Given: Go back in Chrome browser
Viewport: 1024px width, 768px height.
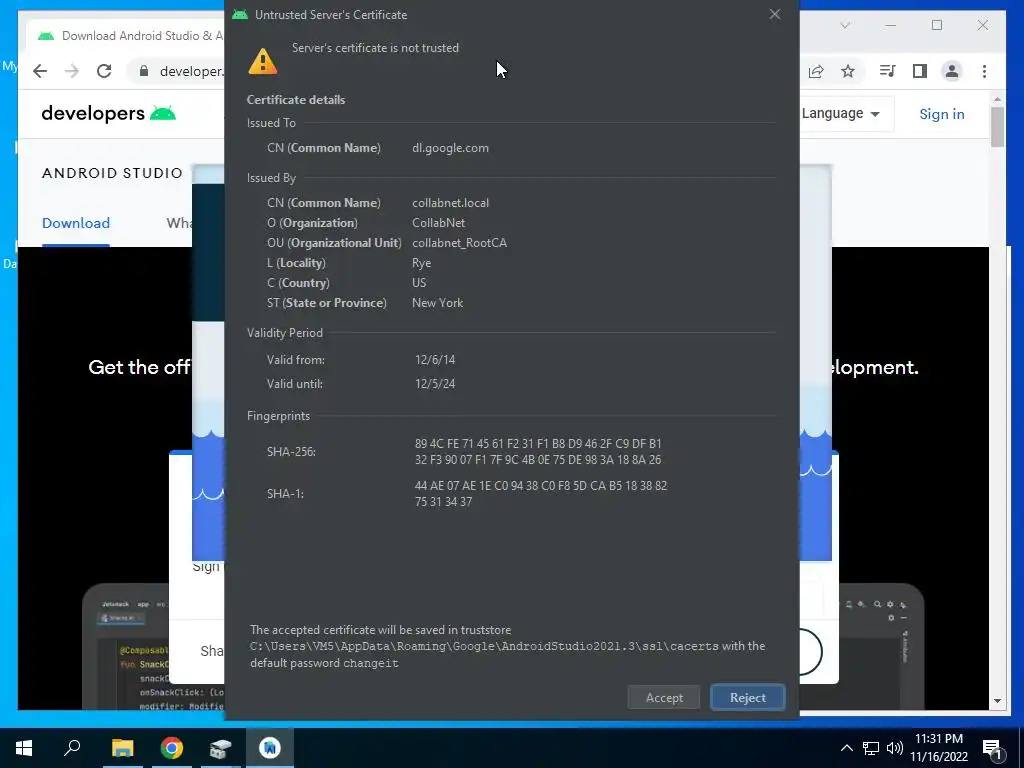Looking at the screenshot, I should (x=40, y=71).
